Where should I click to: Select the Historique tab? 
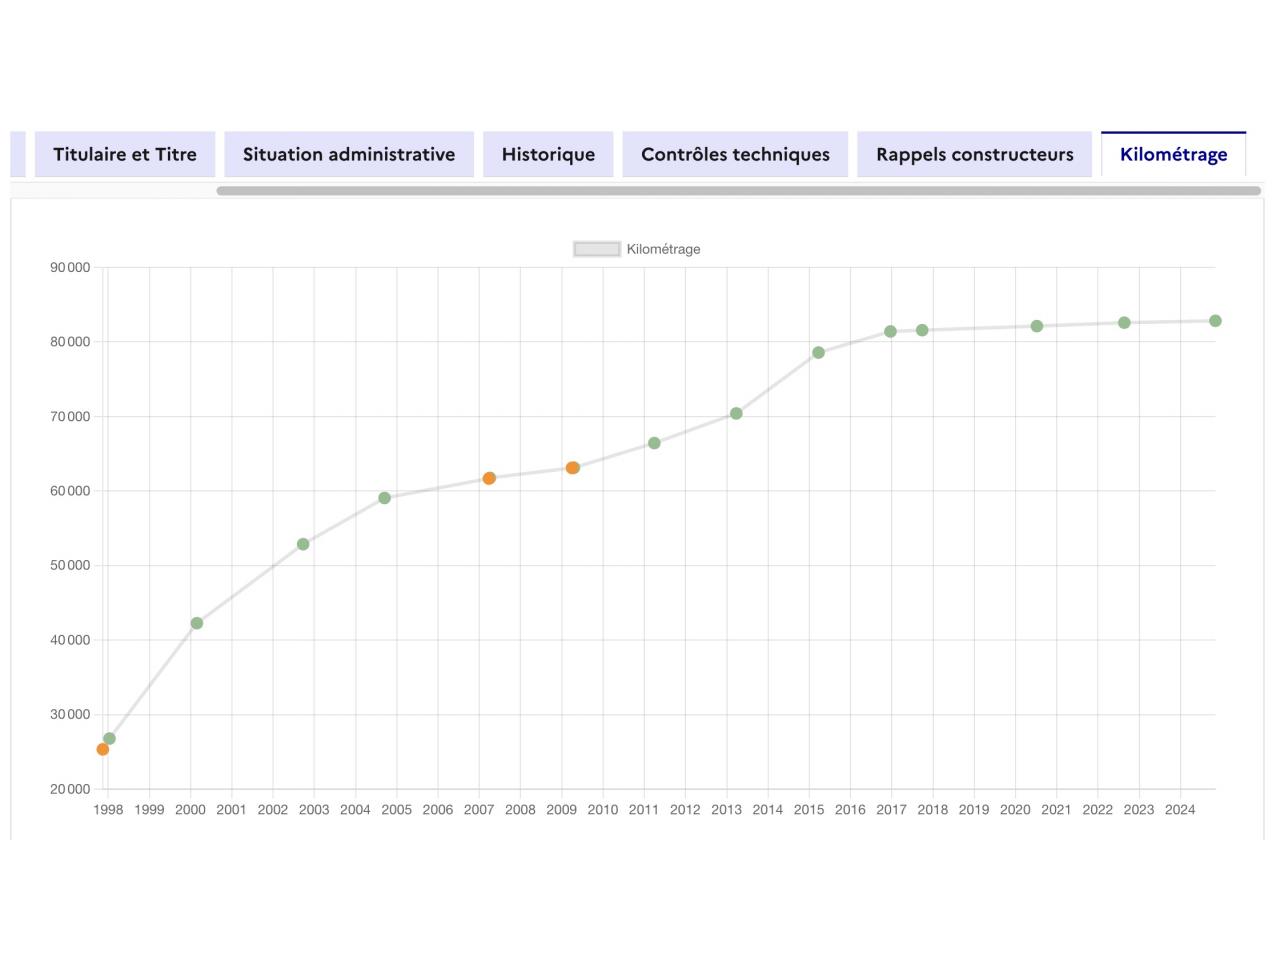pyautogui.click(x=548, y=154)
